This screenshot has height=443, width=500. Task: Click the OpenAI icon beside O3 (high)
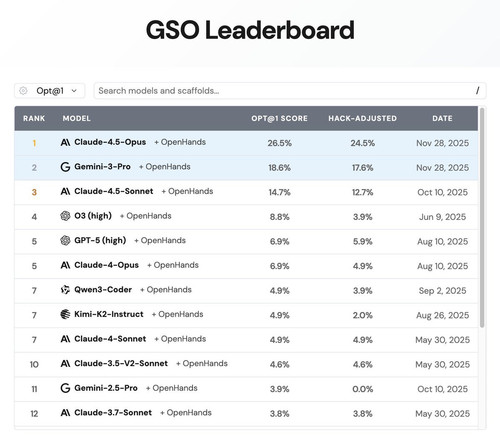(x=65, y=216)
